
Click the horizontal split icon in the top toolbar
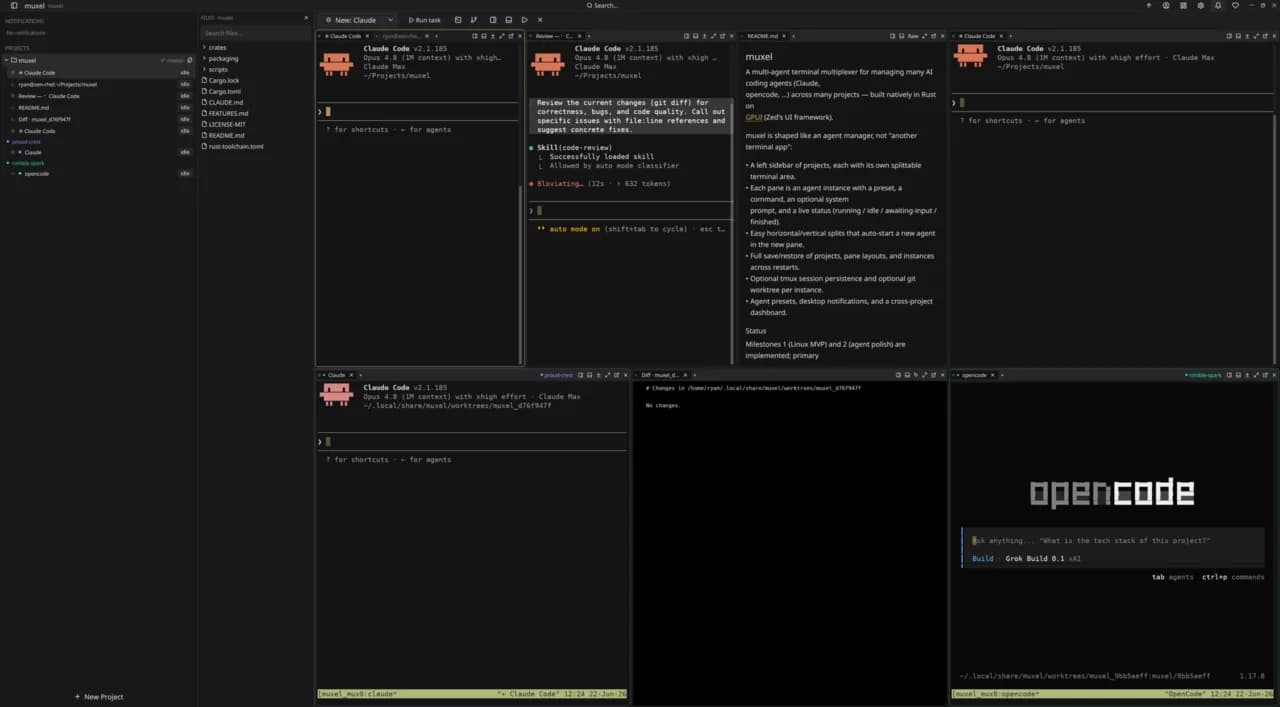point(509,20)
